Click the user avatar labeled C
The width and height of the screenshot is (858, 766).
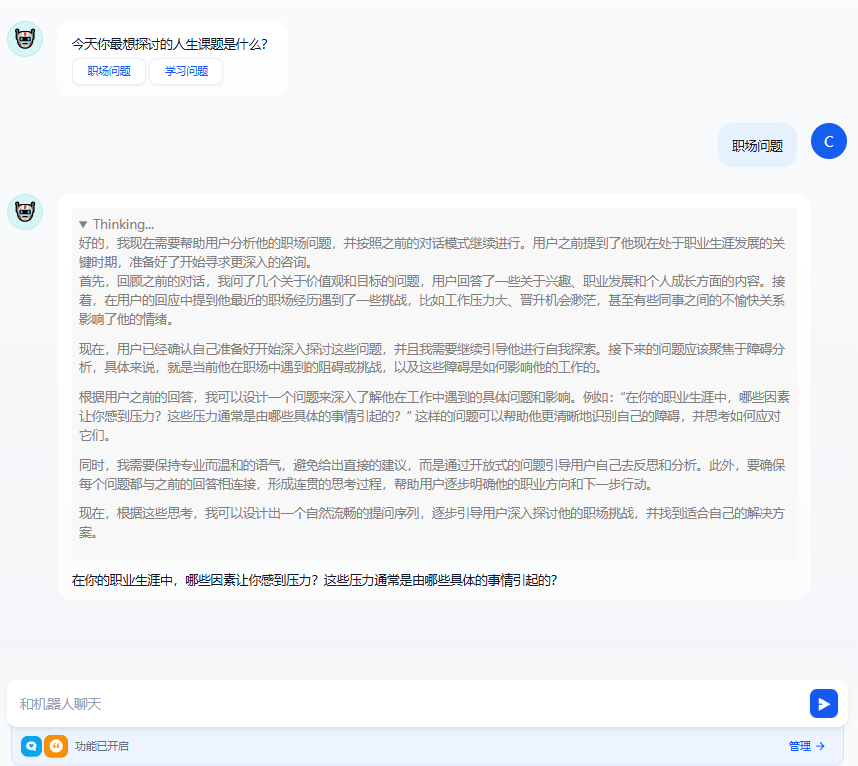[828, 141]
